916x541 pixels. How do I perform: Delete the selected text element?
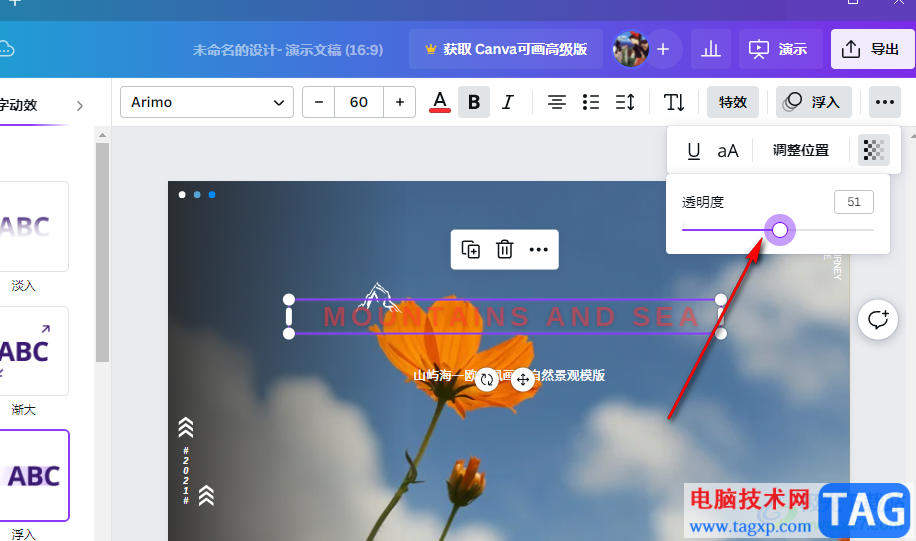point(504,249)
